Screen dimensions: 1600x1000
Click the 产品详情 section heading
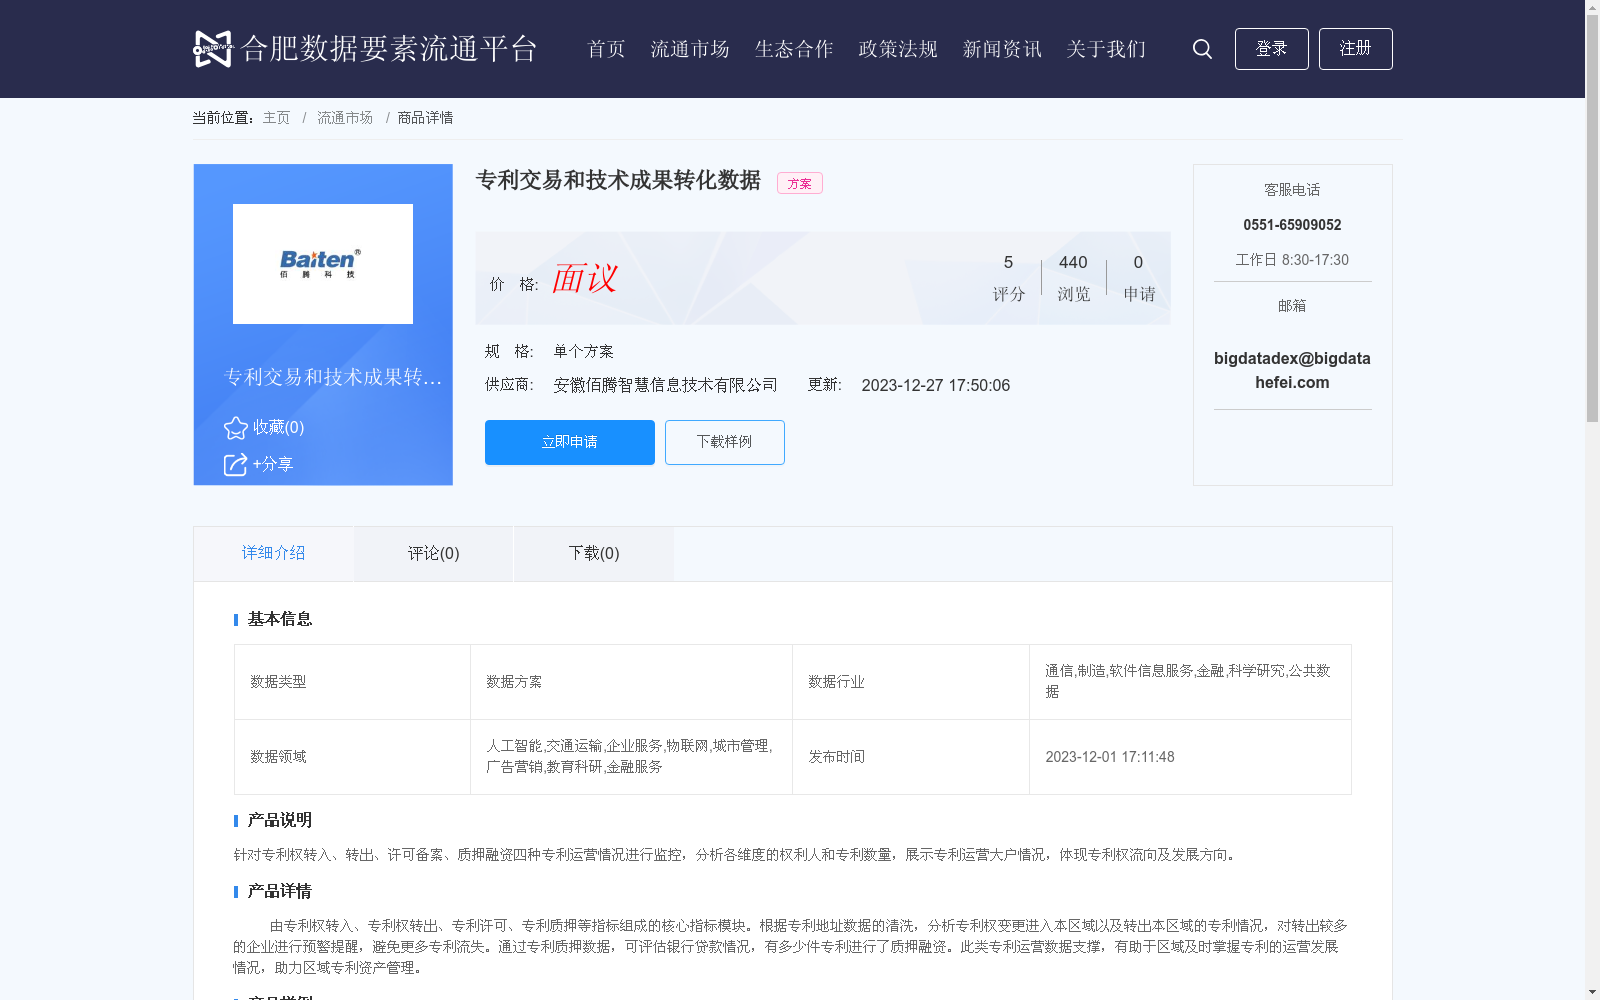pos(280,892)
